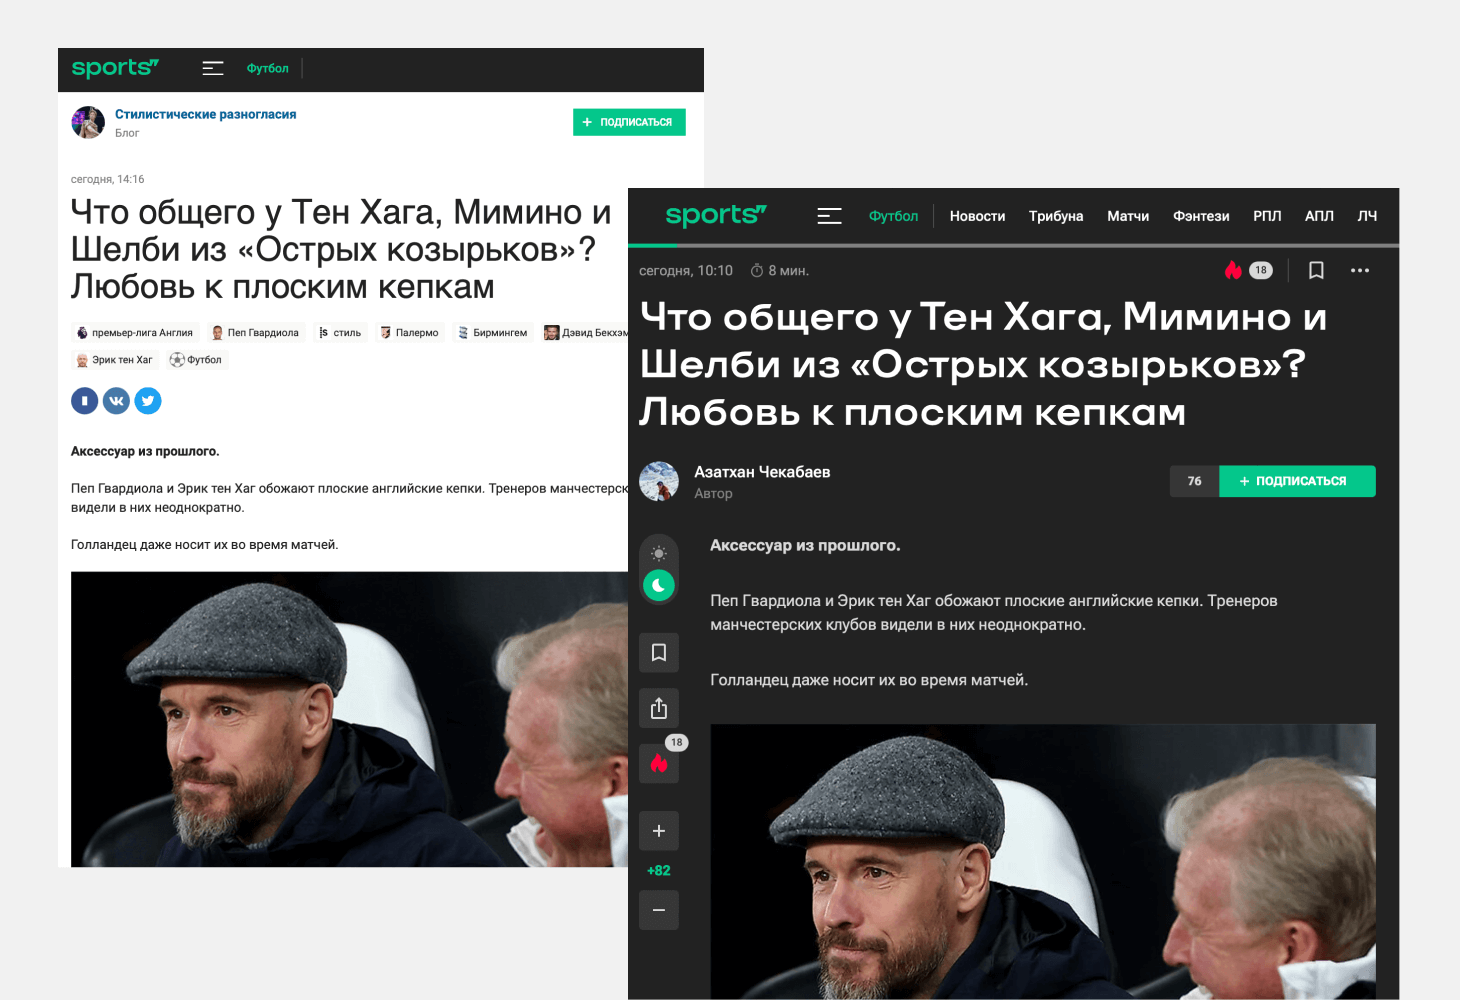Click the share icon in left sidebar

(659, 709)
